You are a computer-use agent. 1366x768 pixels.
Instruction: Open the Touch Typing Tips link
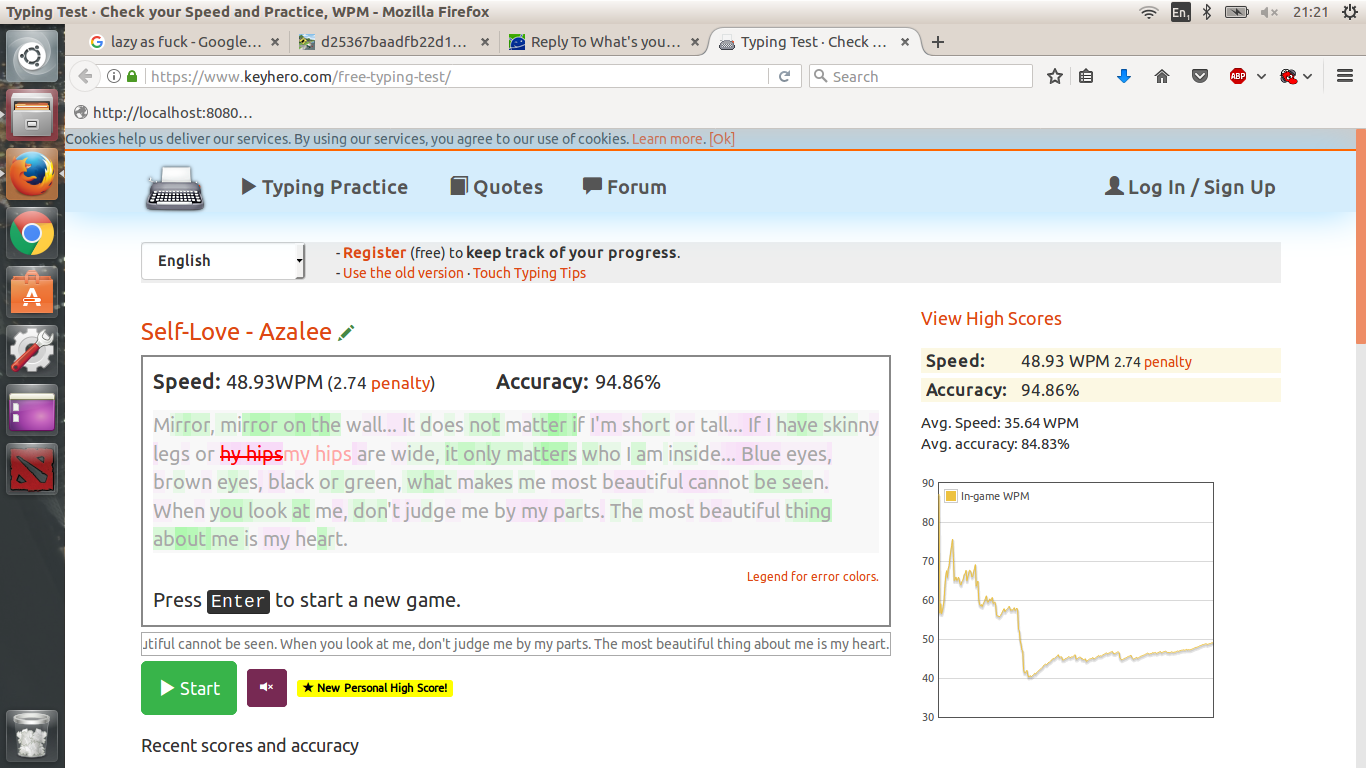pyautogui.click(x=529, y=273)
